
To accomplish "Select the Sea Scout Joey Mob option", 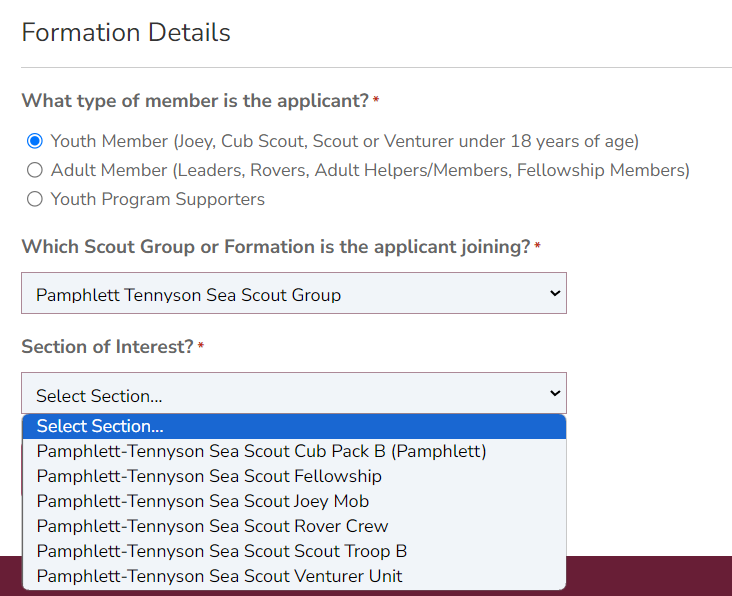I will pyautogui.click(x=294, y=501).
